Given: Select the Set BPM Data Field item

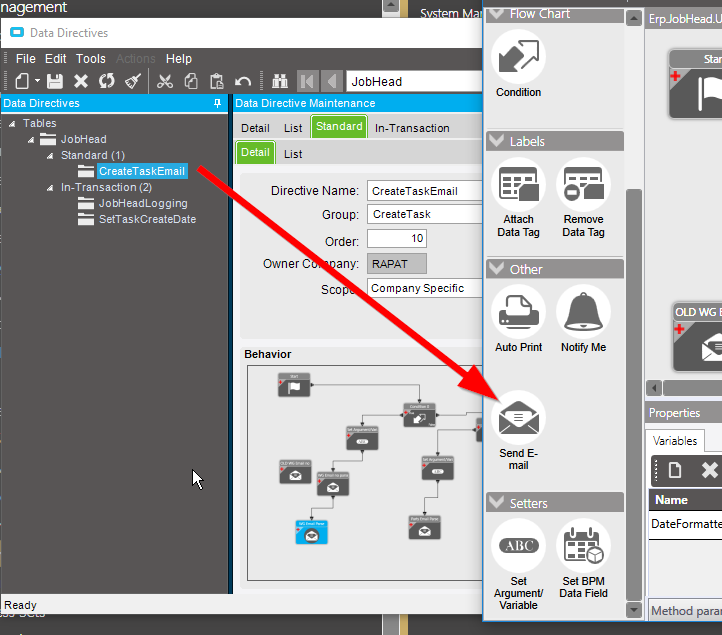Looking at the screenshot, I should click(583, 559).
